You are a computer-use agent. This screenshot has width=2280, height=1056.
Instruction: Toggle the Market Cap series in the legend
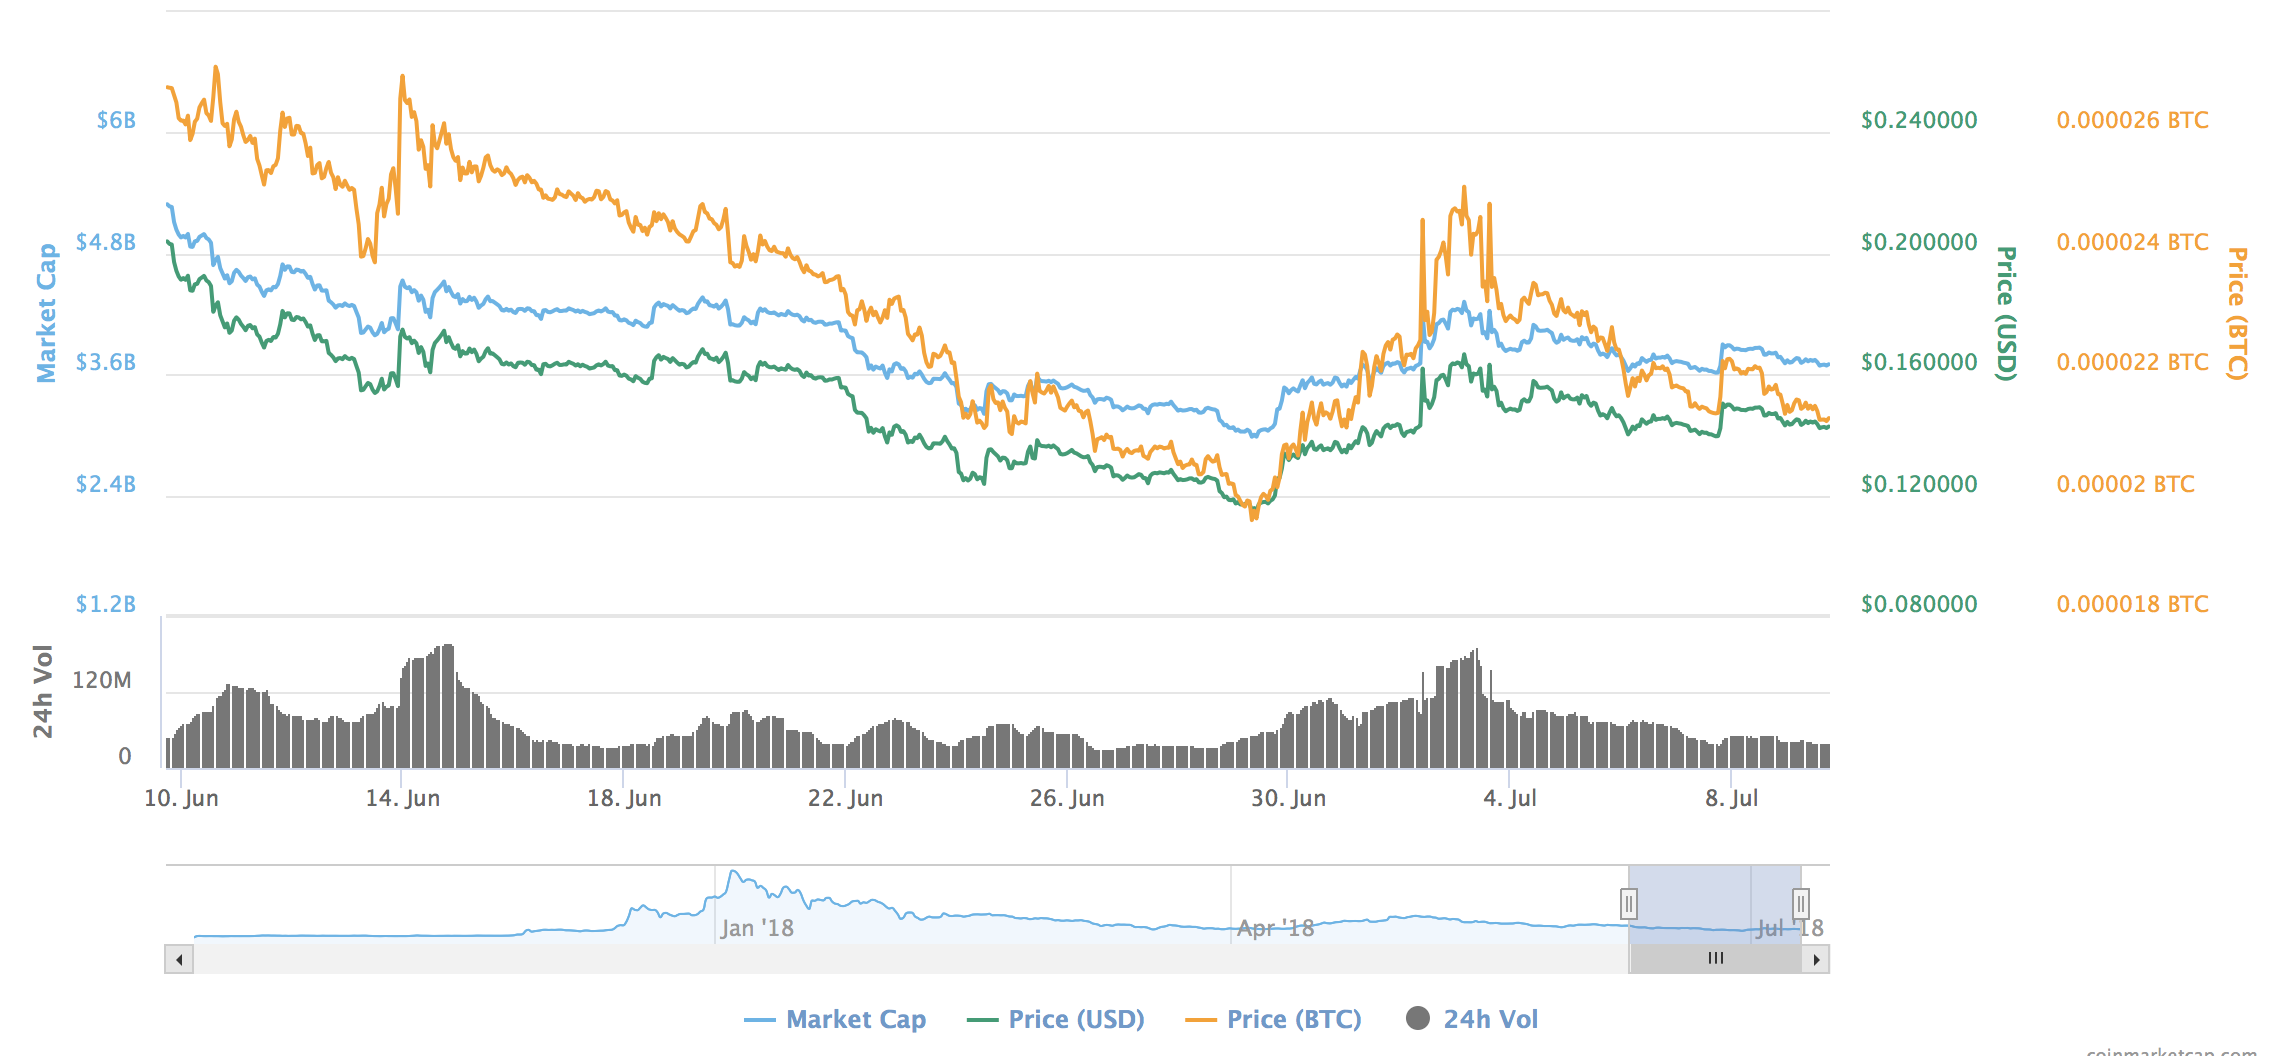836,1019
